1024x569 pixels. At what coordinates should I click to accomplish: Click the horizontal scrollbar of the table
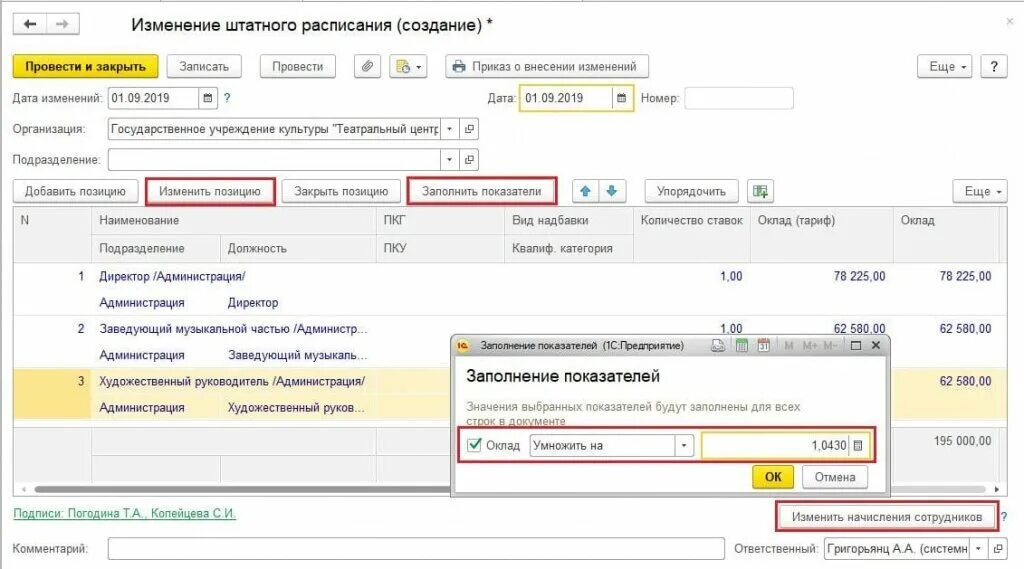click(x=509, y=489)
